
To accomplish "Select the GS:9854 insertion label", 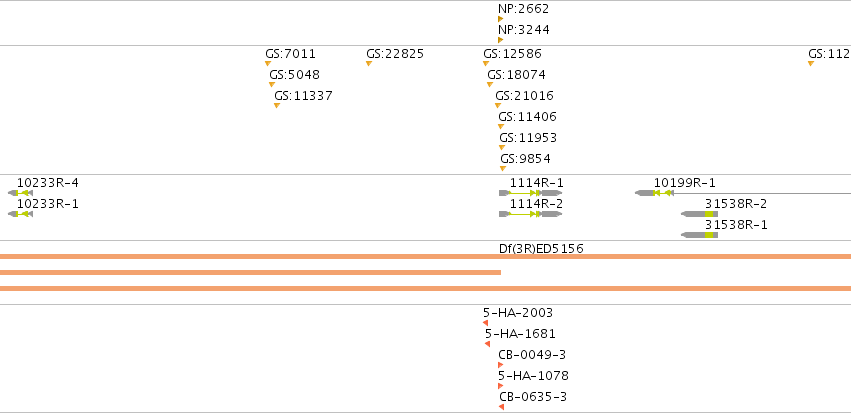I will coord(525,159).
